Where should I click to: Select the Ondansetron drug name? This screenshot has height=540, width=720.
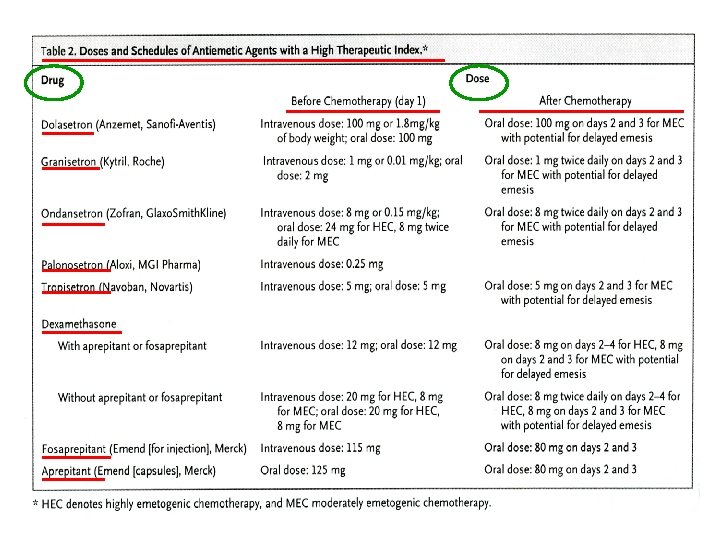pos(72,214)
